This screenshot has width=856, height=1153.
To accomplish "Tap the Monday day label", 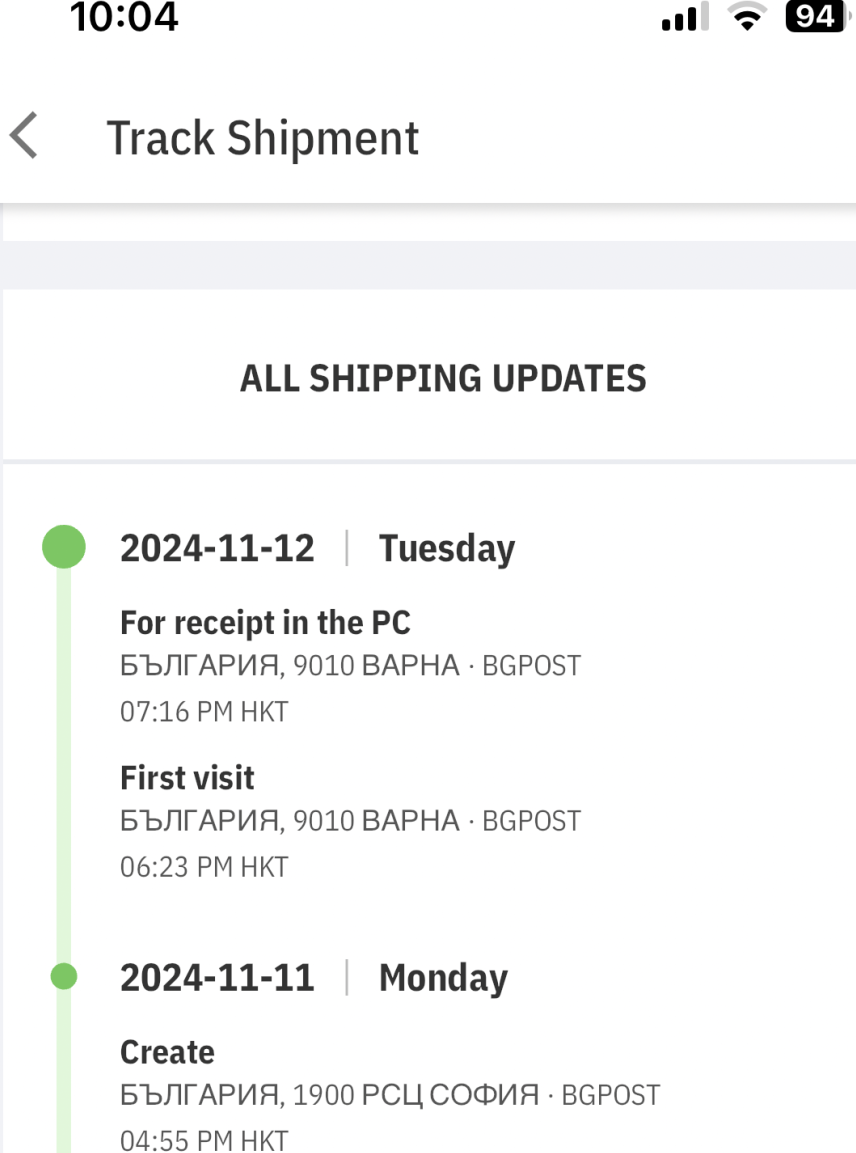I will click(x=442, y=978).
